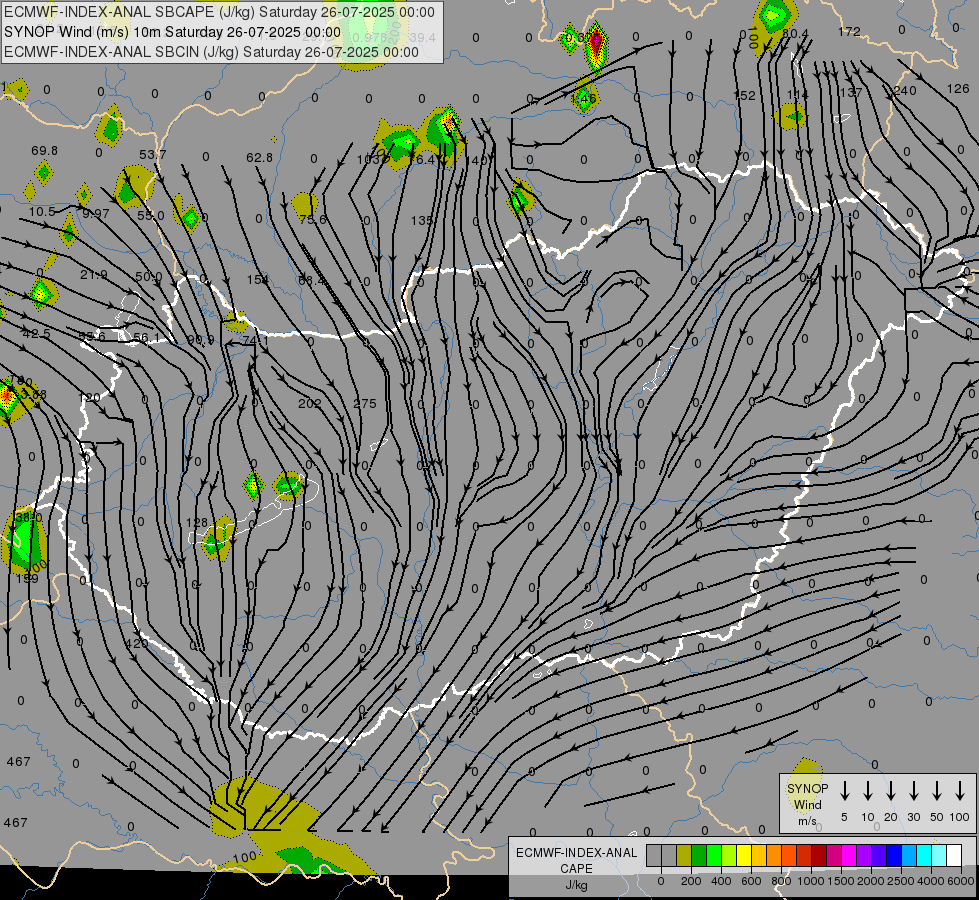Select the dark red swatch after 1000
Viewport: 979px width, 900px height.
coord(819,856)
